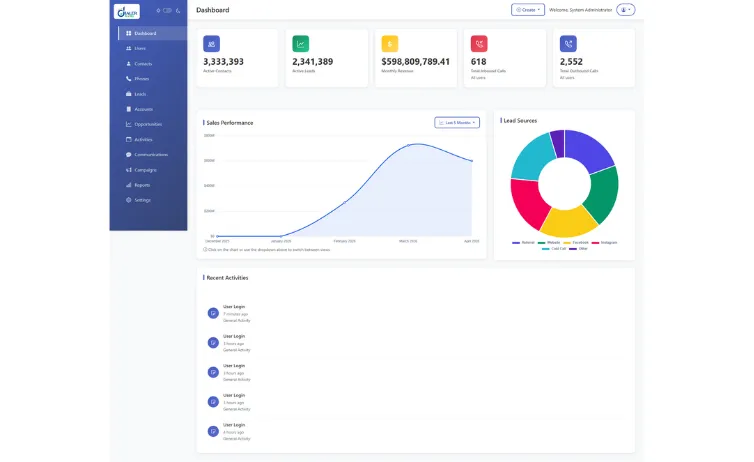Click the yellow Monthly Revenue dollar icon

[x=390, y=44]
